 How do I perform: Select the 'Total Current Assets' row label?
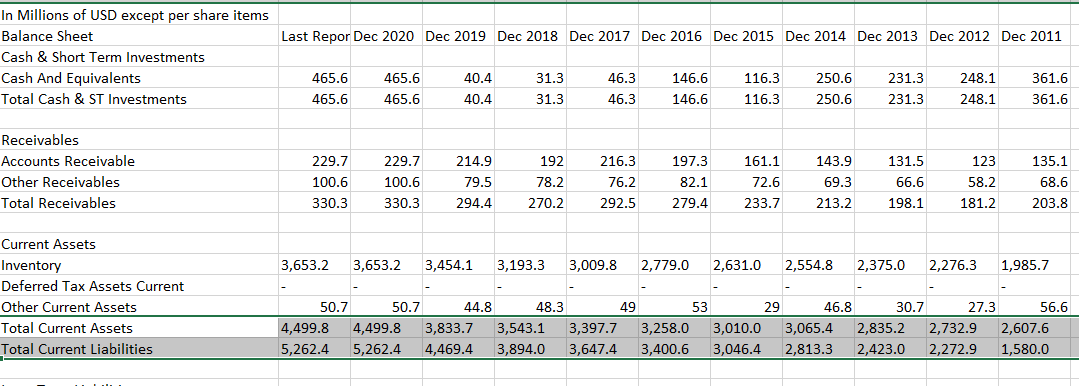point(140,328)
